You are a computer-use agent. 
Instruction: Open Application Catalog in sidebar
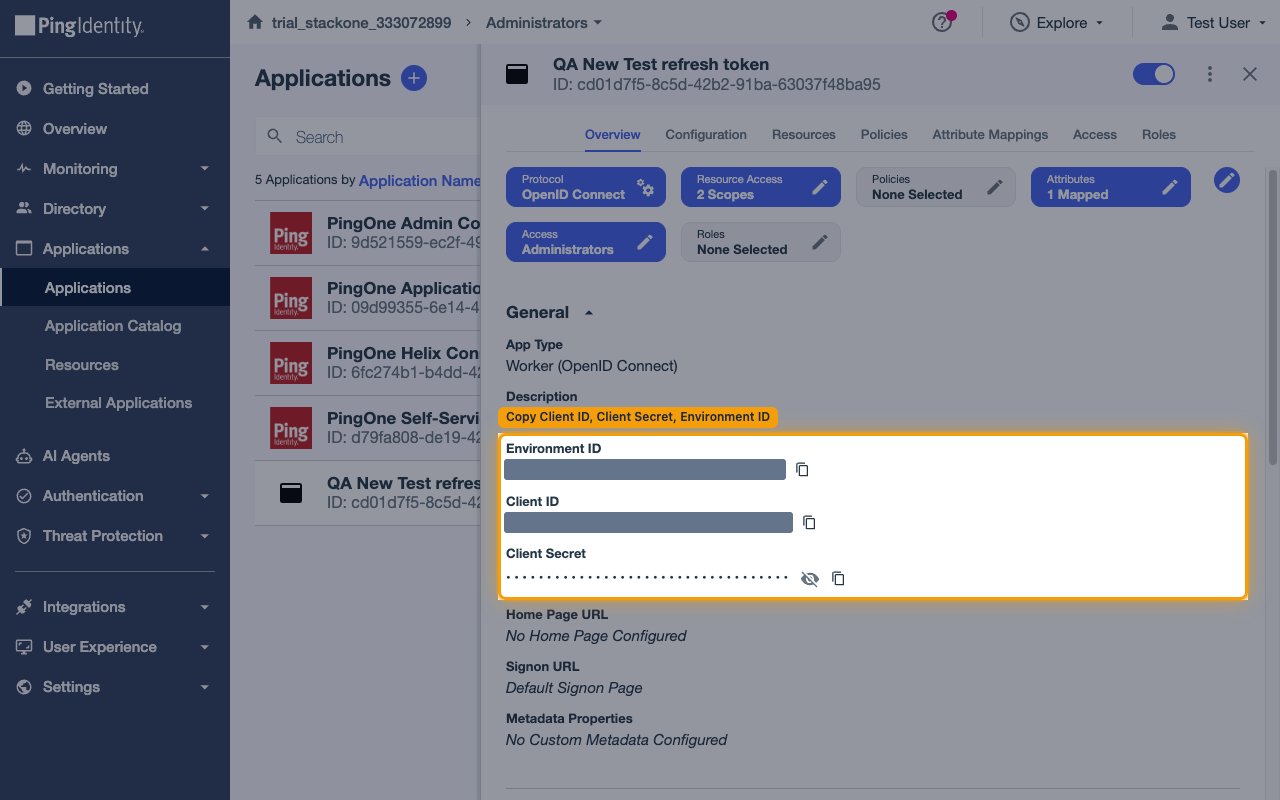[x=115, y=326]
